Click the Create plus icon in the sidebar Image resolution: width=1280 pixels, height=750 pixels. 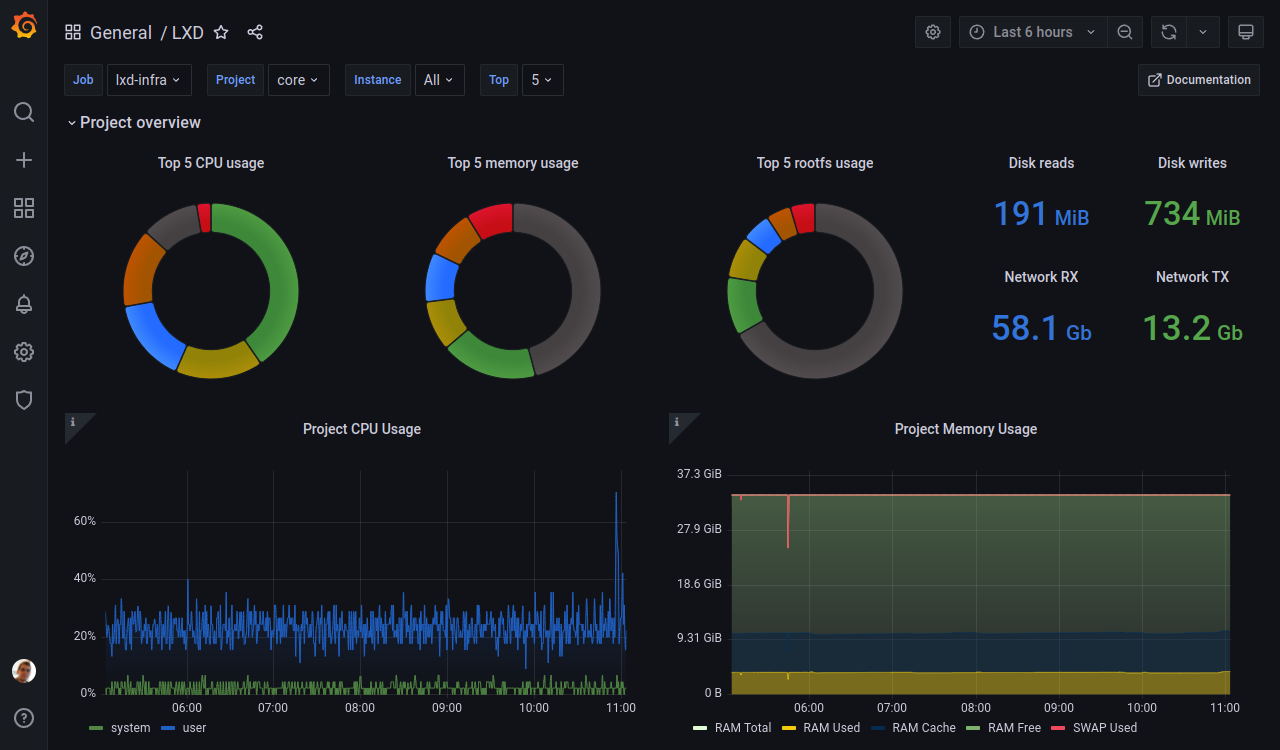pos(24,160)
